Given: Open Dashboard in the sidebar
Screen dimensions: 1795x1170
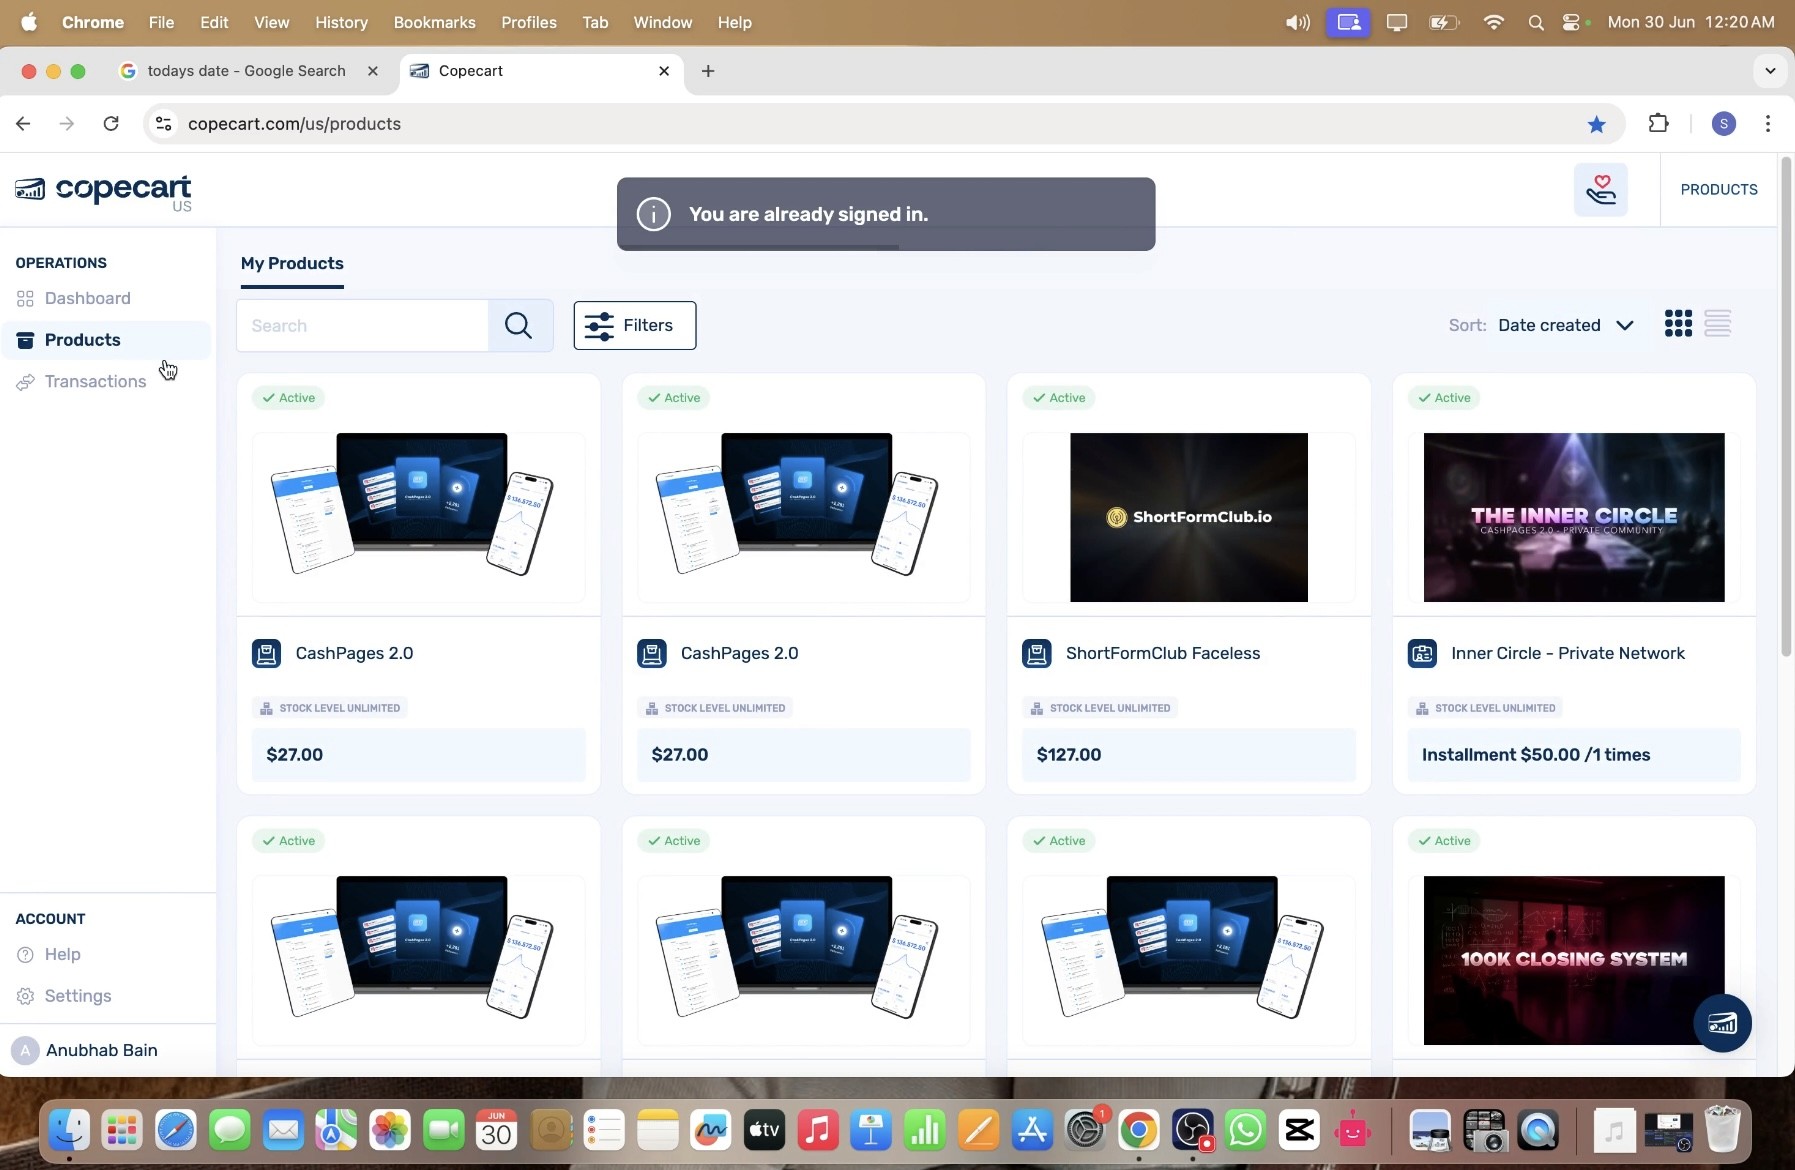Looking at the screenshot, I should point(87,299).
